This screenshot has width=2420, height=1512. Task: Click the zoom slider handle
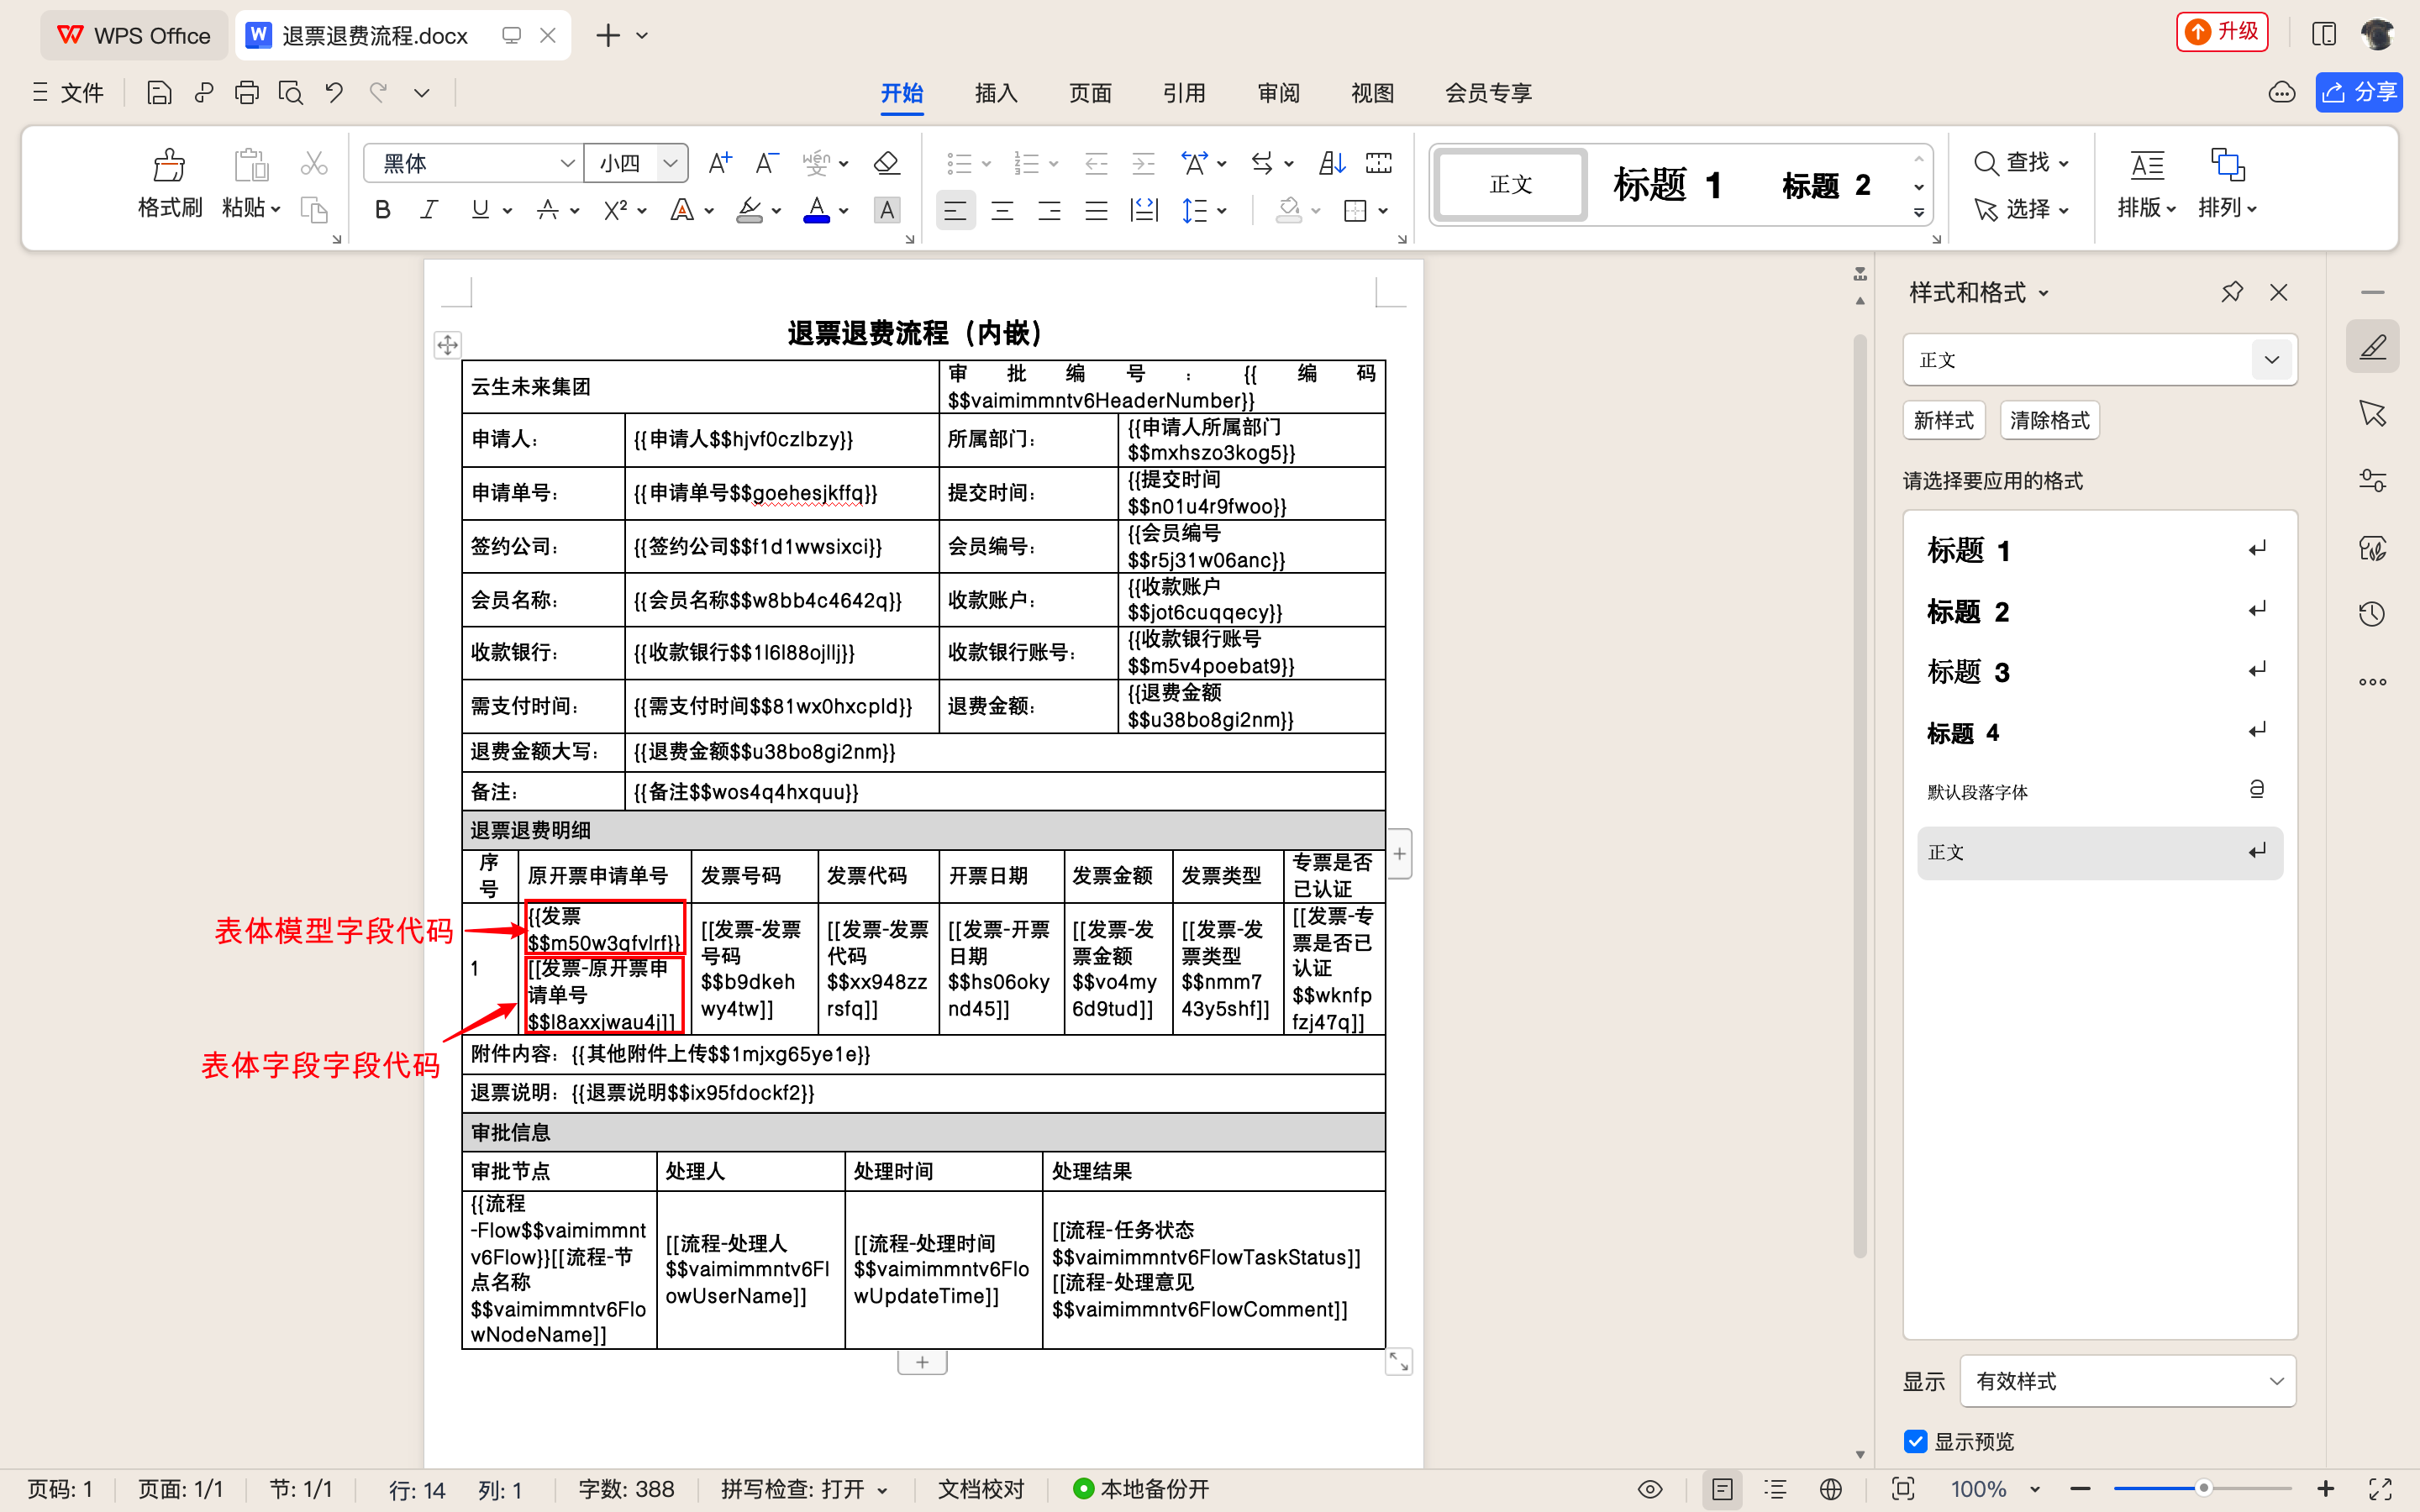coord(2202,1489)
